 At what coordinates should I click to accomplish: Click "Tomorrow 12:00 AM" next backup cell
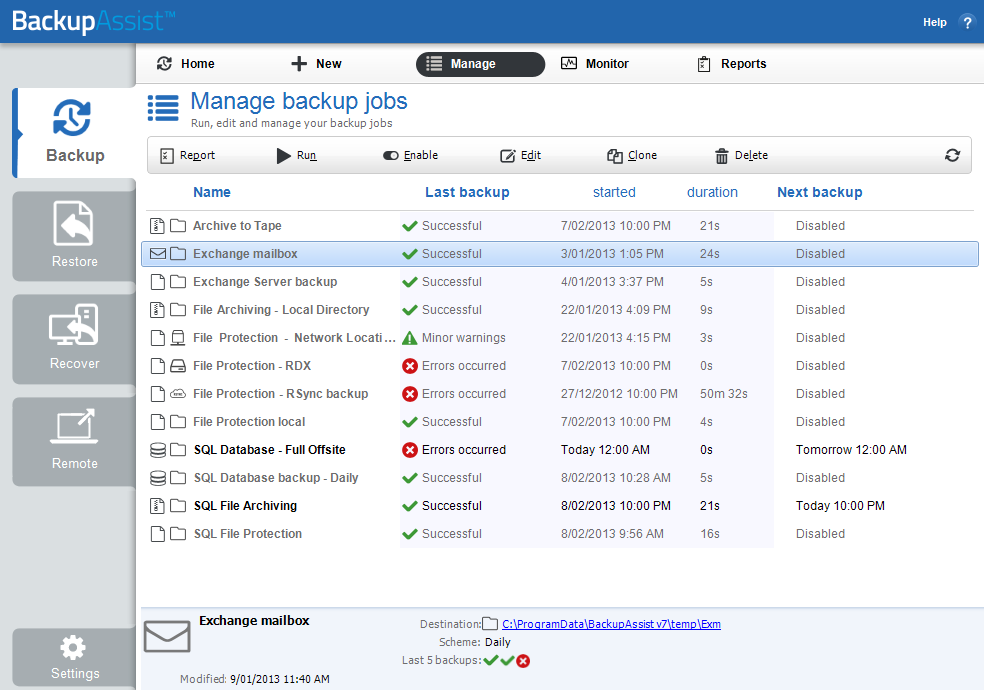pyautogui.click(x=851, y=450)
